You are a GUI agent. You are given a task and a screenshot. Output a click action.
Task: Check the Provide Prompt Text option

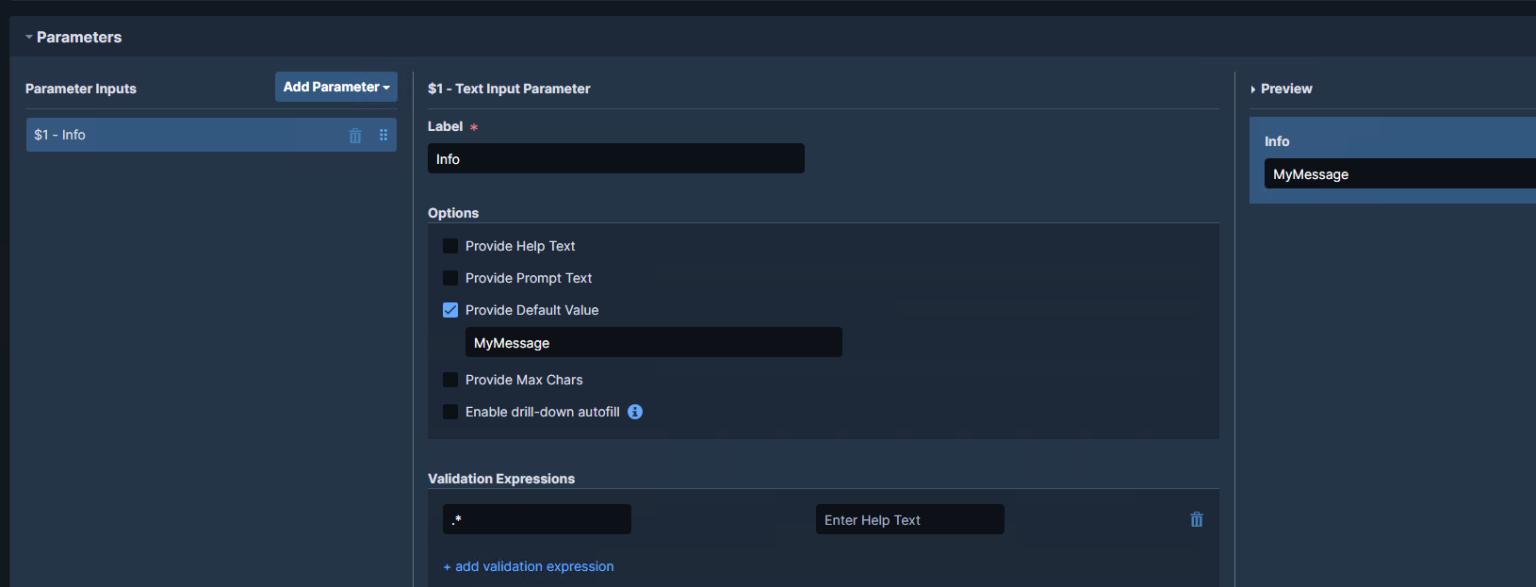coord(450,278)
